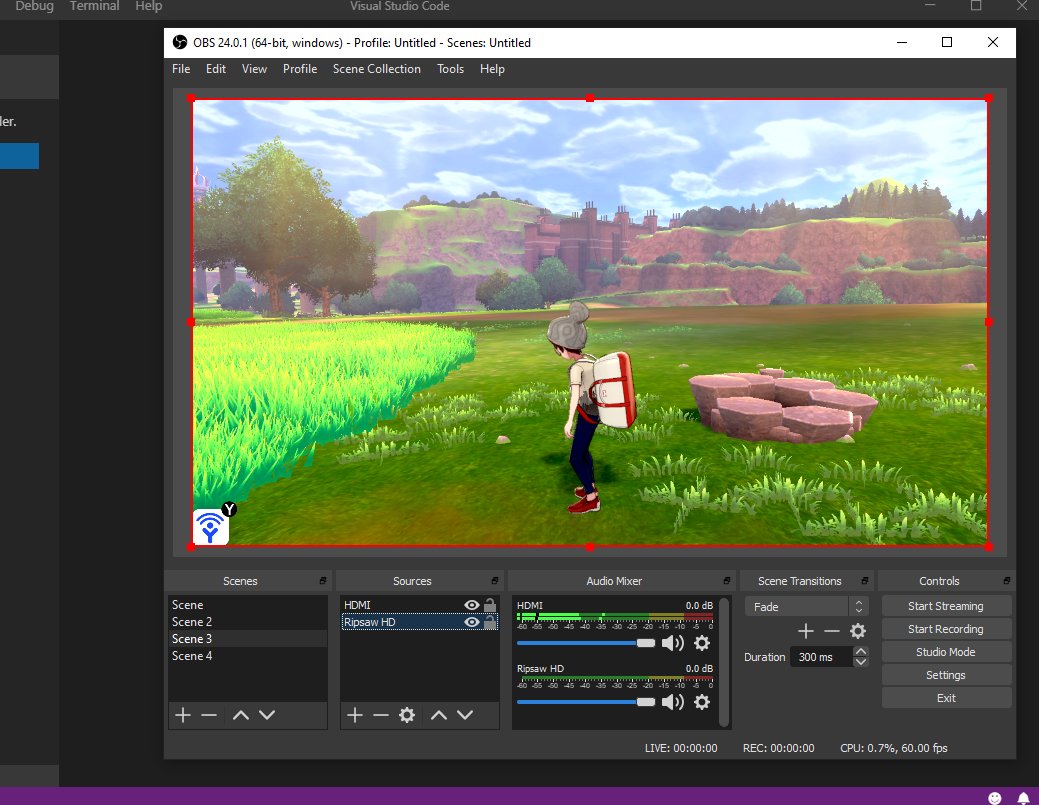Add a new source with plus icon
This screenshot has width=1039, height=805.
point(355,715)
